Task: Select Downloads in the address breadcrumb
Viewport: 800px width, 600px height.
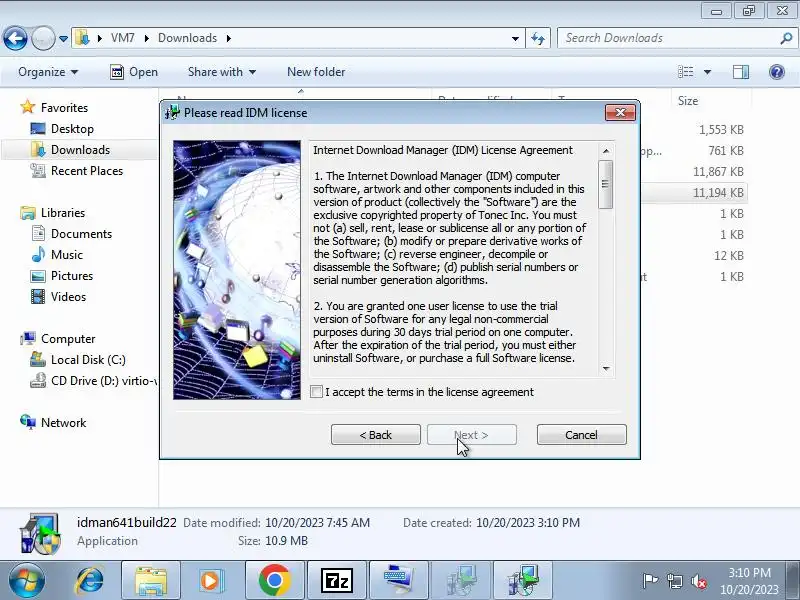Action: pyautogui.click(x=187, y=38)
